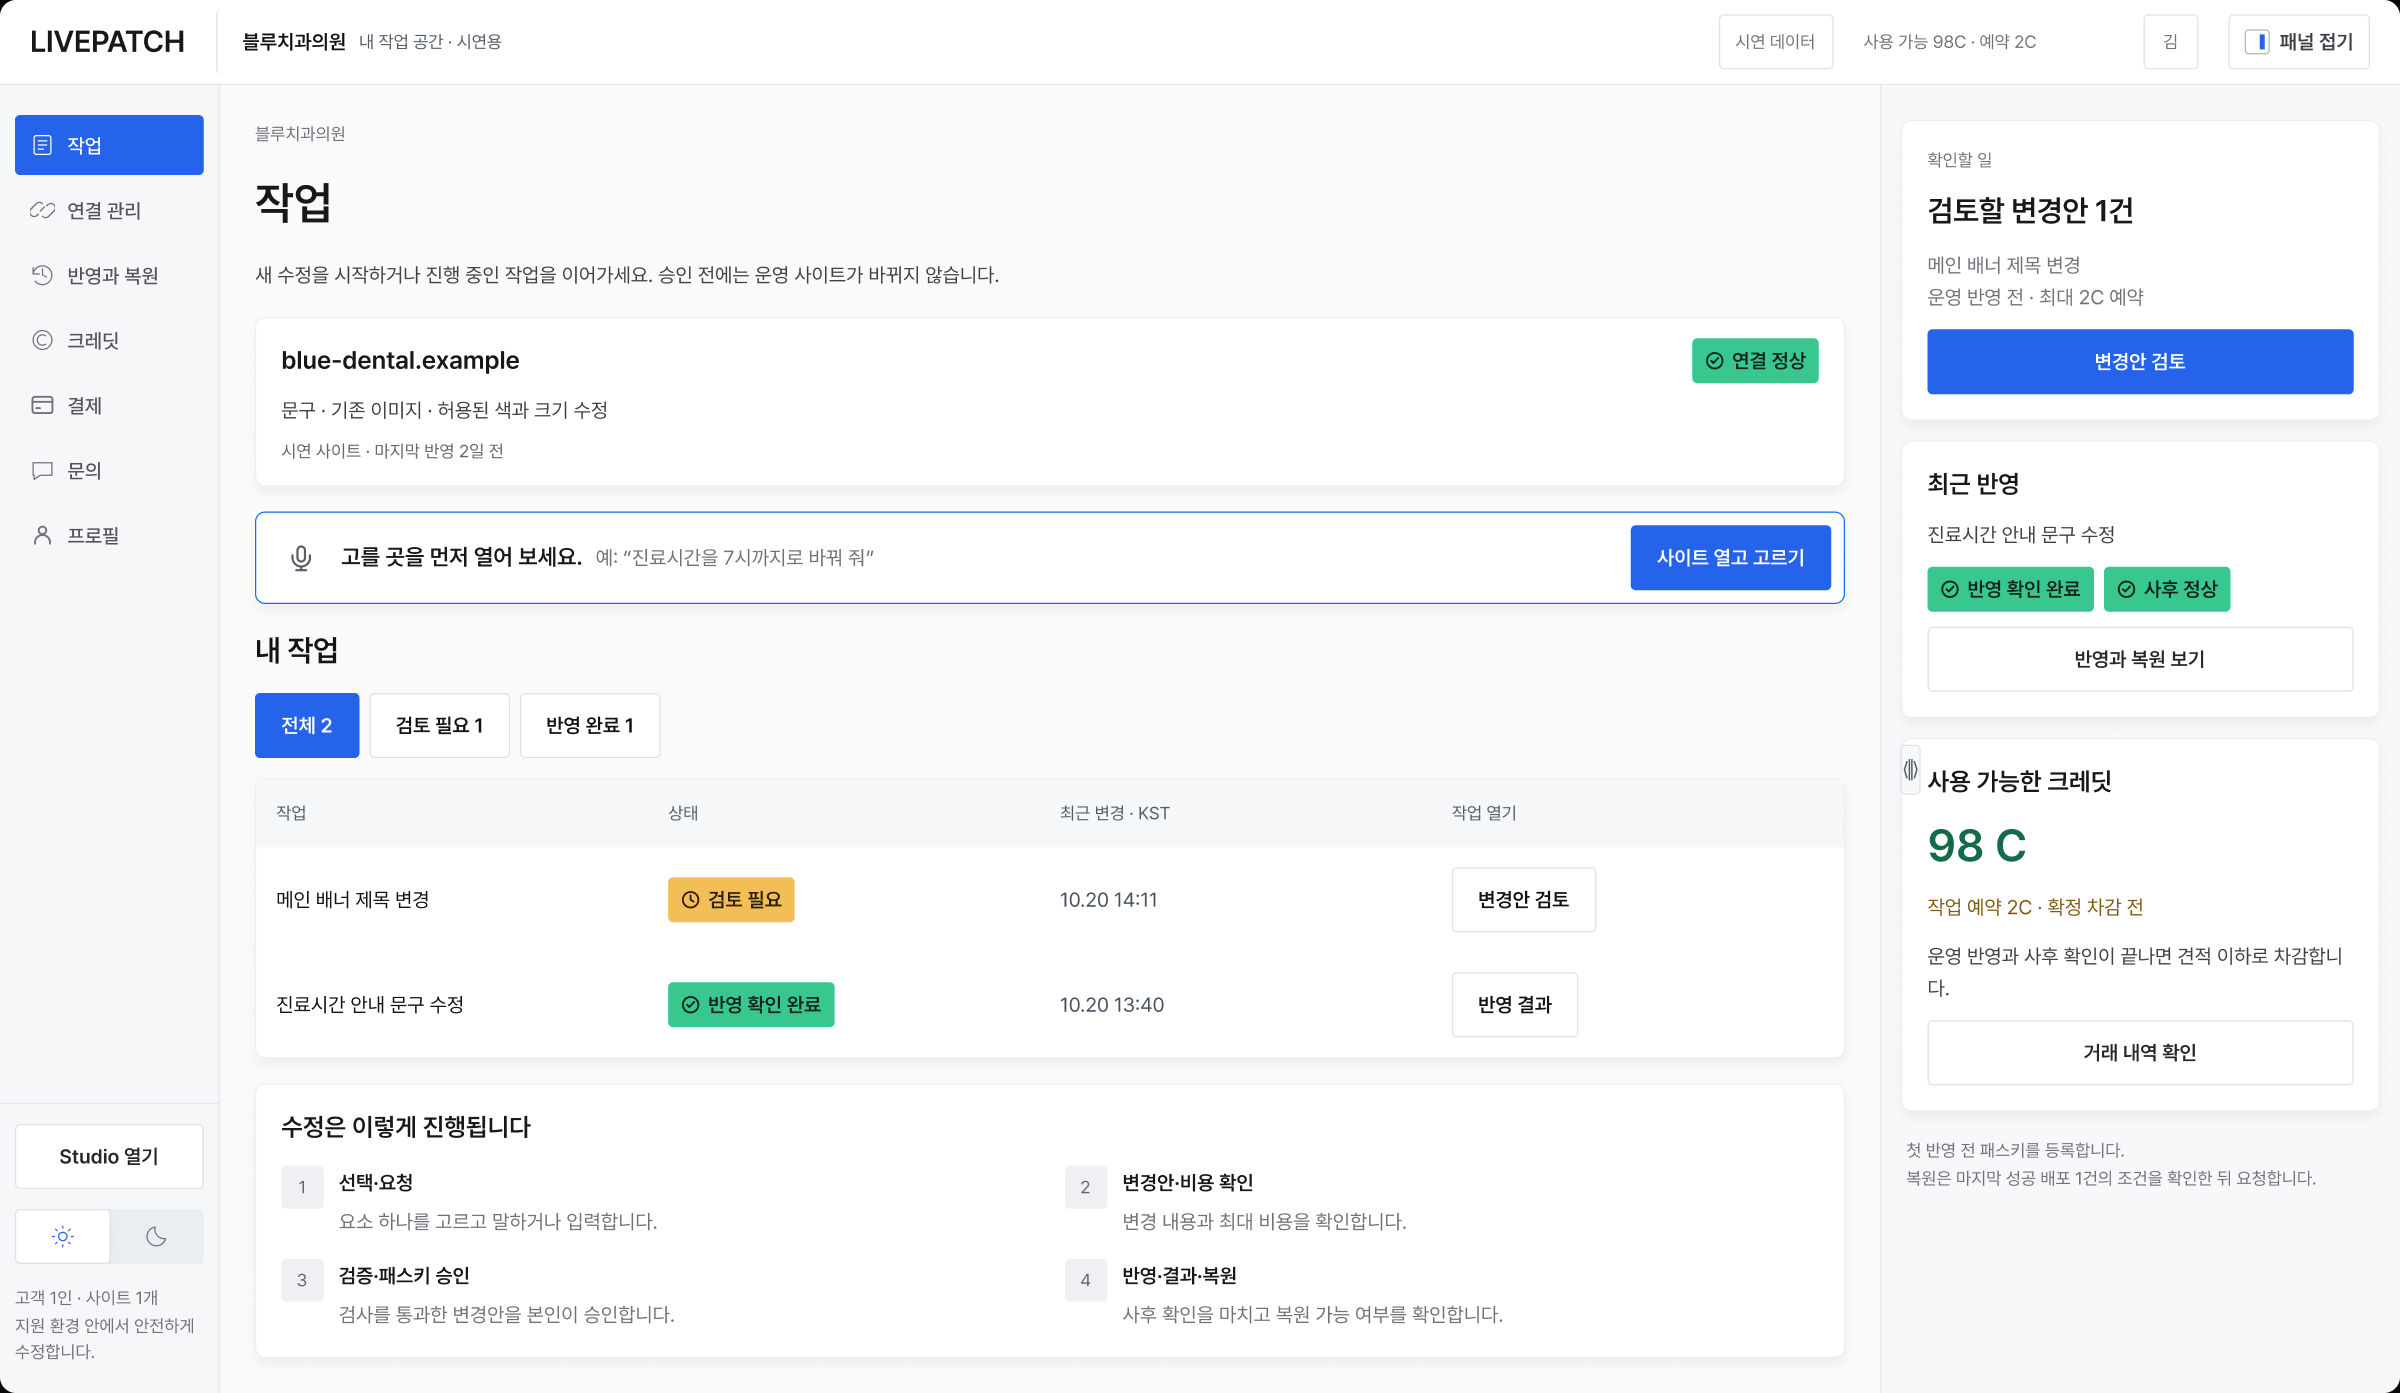The width and height of the screenshot is (2400, 1393).
Task: Click the microphone icon in request bar
Action: (x=301, y=558)
